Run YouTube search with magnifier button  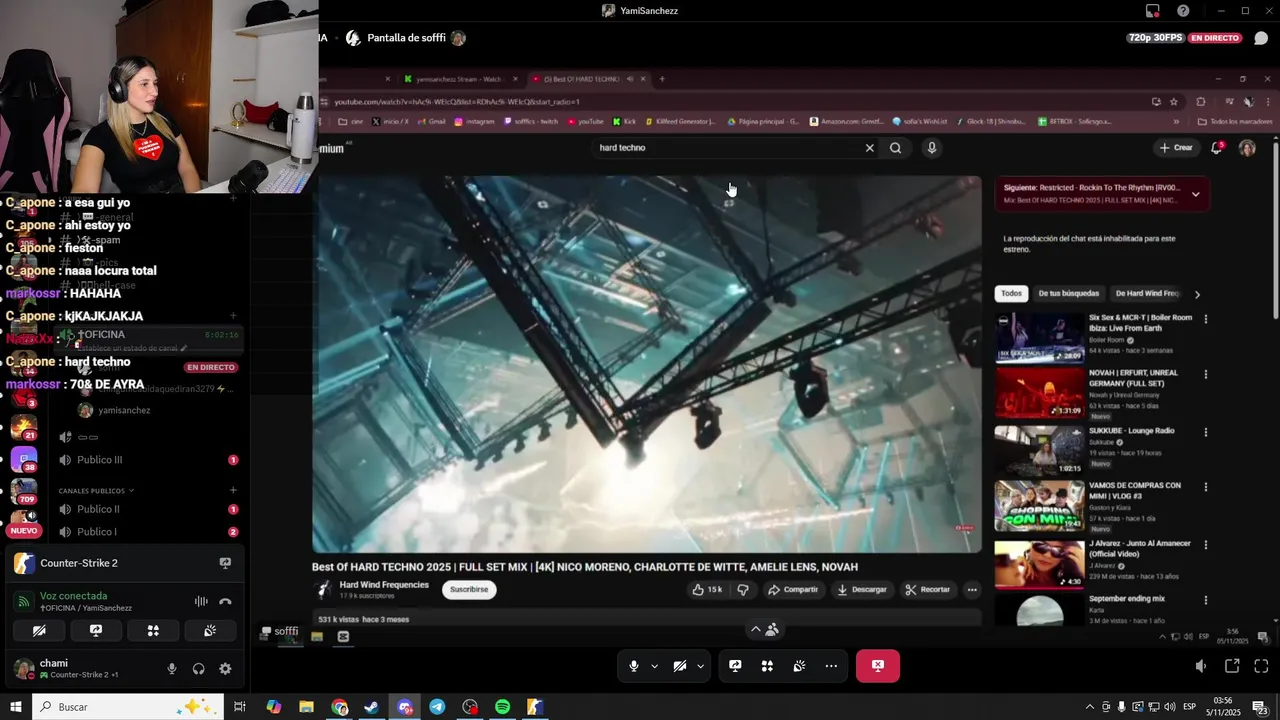pos(895,148)
